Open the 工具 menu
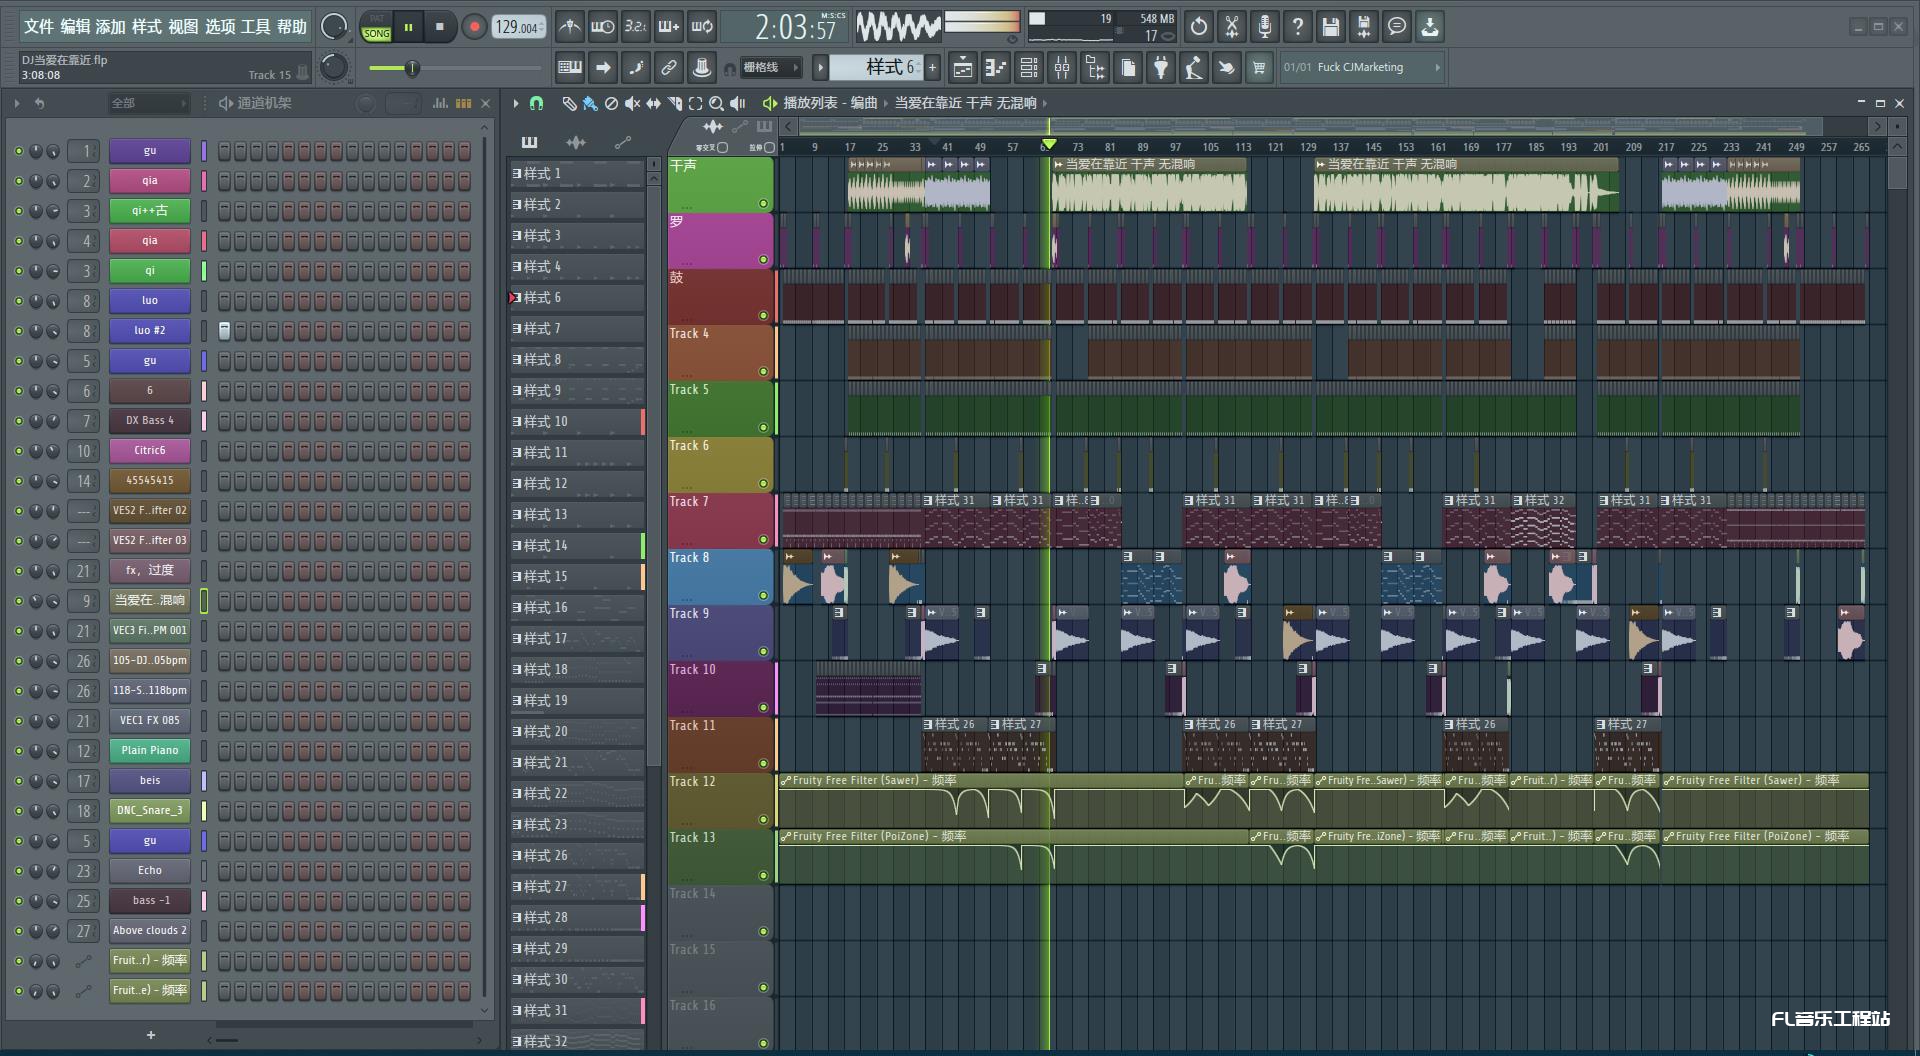This screenshot has height=1056, width=1920. tap(255, 27)
